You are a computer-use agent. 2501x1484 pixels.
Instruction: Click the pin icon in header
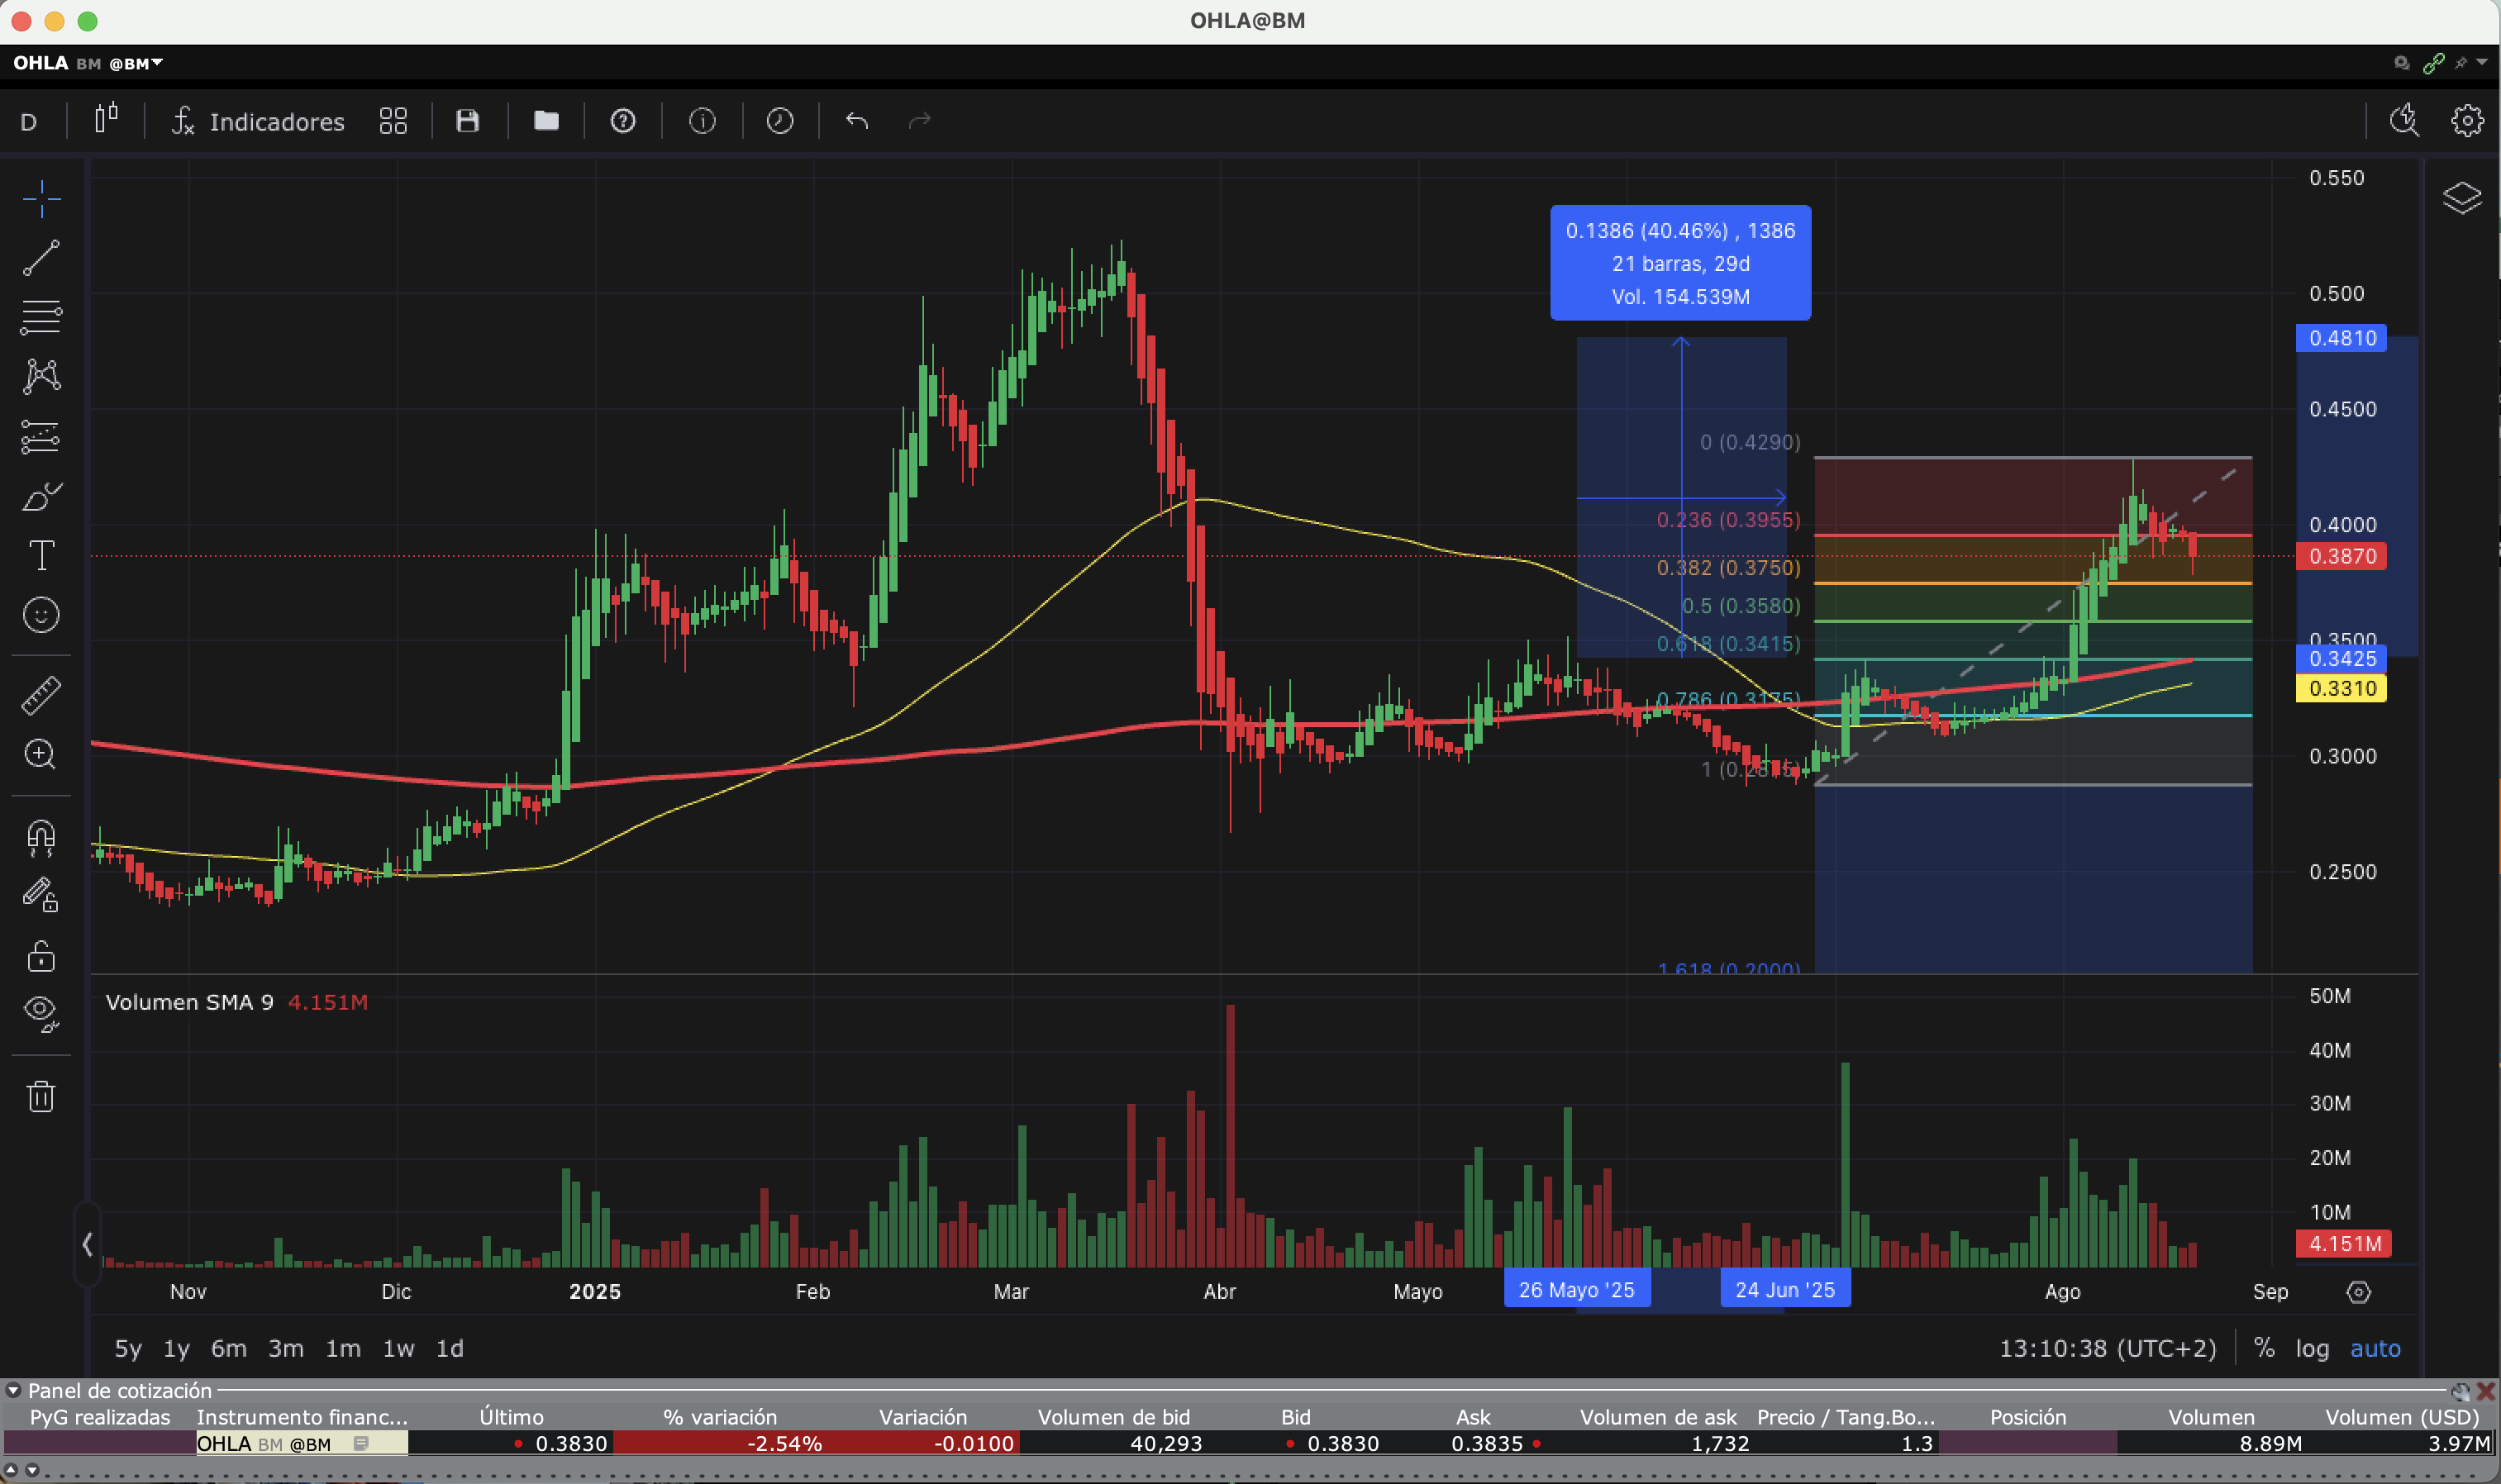tap(2461, 63)
